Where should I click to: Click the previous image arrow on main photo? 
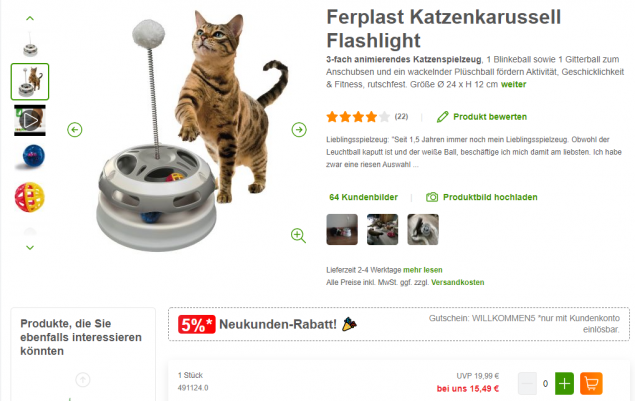coord(75,130)
